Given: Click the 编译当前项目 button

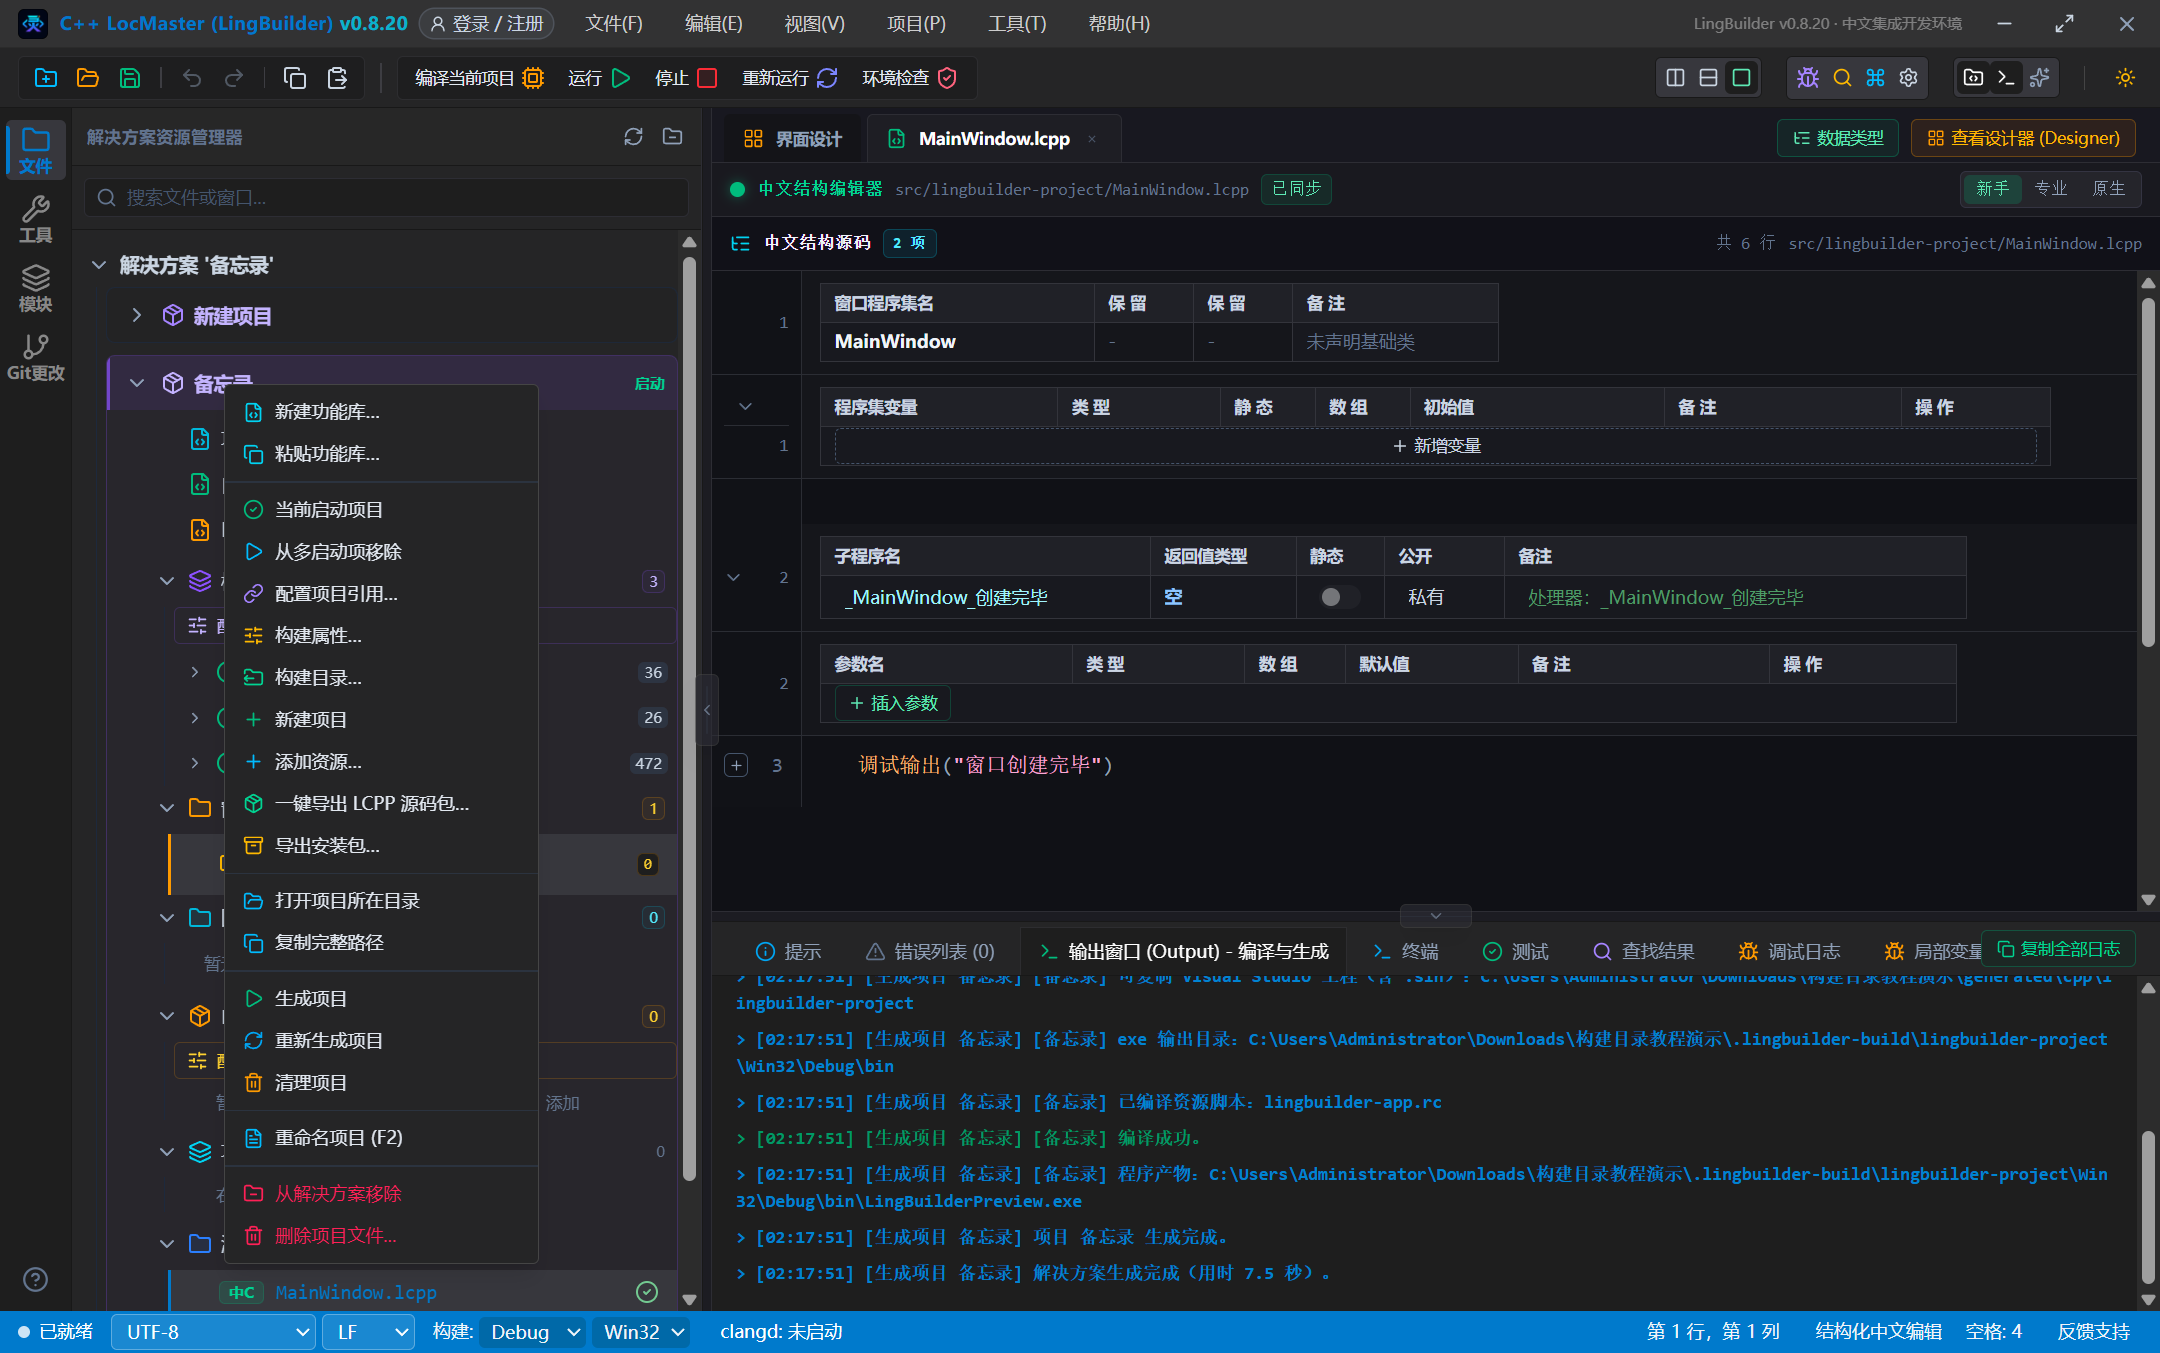Looking at the screenshot, I should (478, 78).
